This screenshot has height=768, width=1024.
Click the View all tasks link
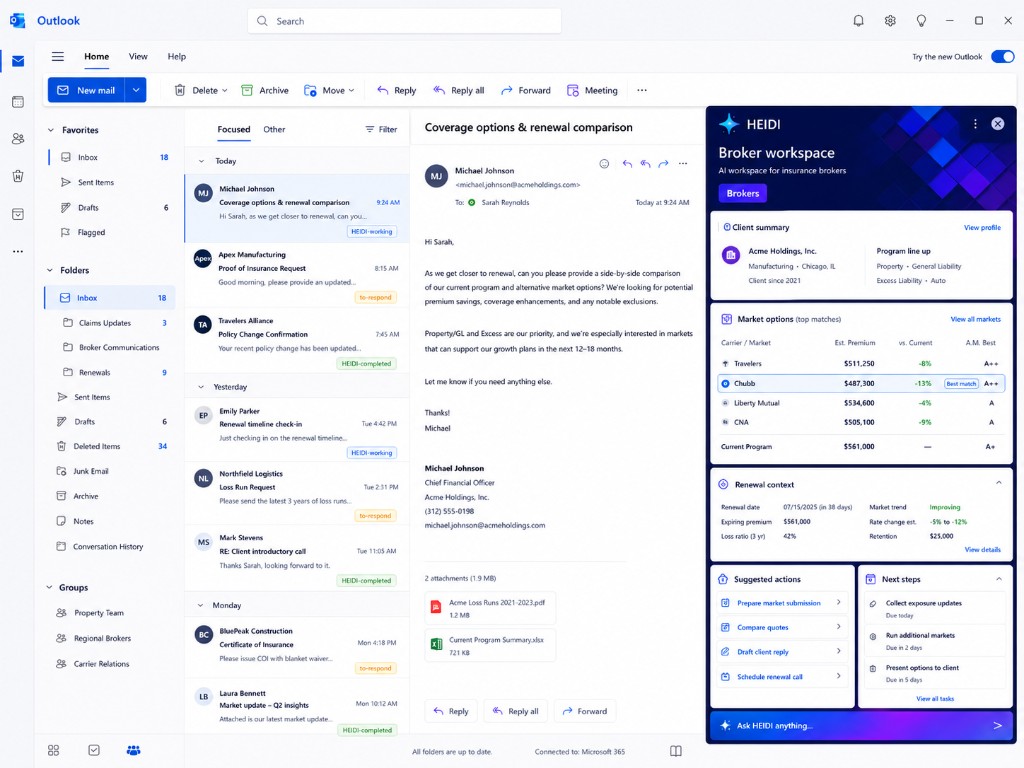935,699
